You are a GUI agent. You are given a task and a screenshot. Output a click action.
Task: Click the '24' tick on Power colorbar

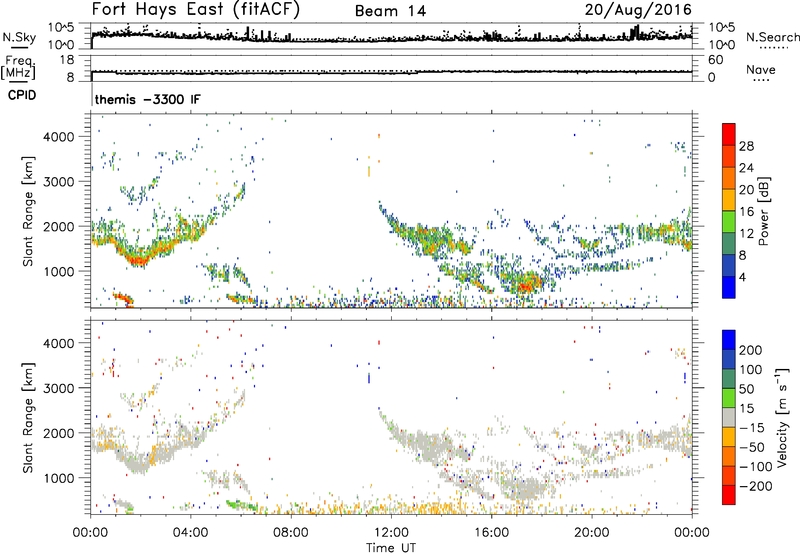tap(746, 168)
